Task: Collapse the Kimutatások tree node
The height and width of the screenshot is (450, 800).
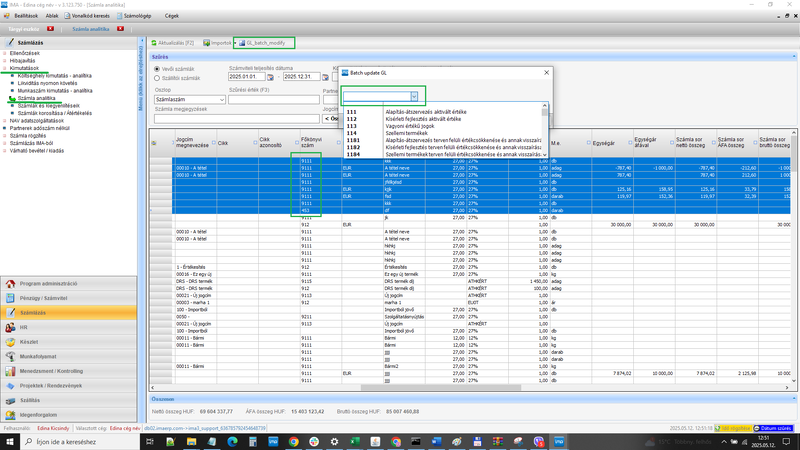Action: (x=5, y=68)
